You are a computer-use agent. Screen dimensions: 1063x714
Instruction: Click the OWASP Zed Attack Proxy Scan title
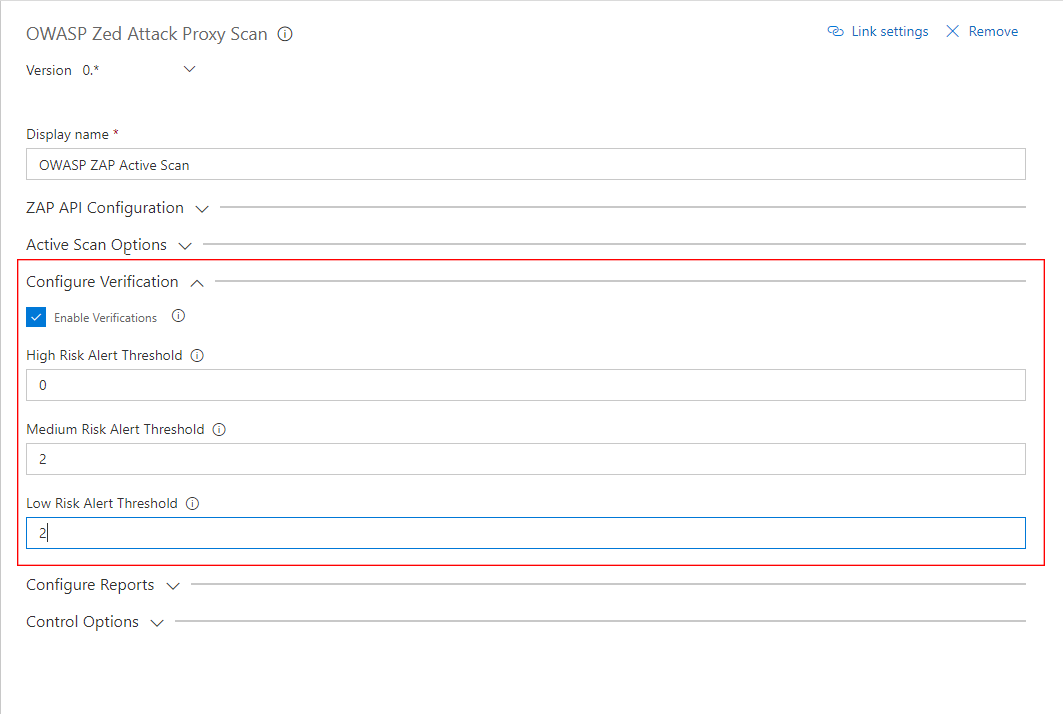[x=146, y=34]
